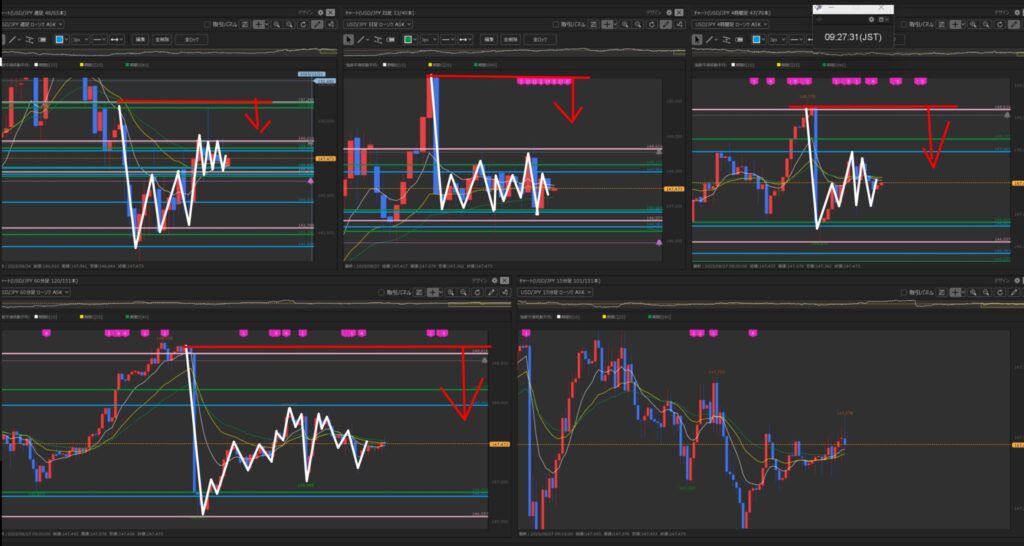Open 4-hour chart symbol/timeframe dropdown
The image size is (1024, 546).
pyautogui.click(x=731, y=24)
